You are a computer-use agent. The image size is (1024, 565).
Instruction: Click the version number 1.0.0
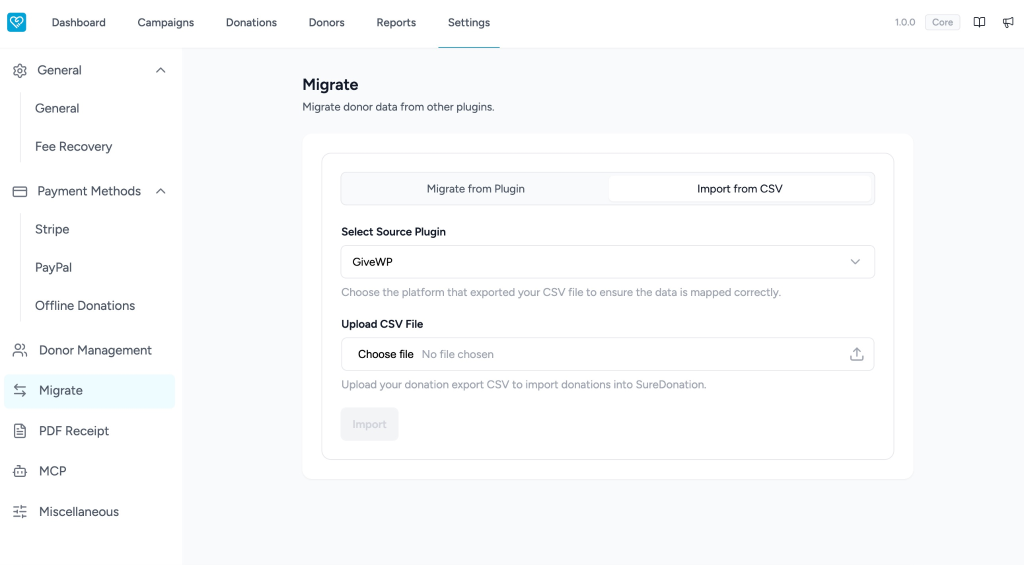(904, 22)
